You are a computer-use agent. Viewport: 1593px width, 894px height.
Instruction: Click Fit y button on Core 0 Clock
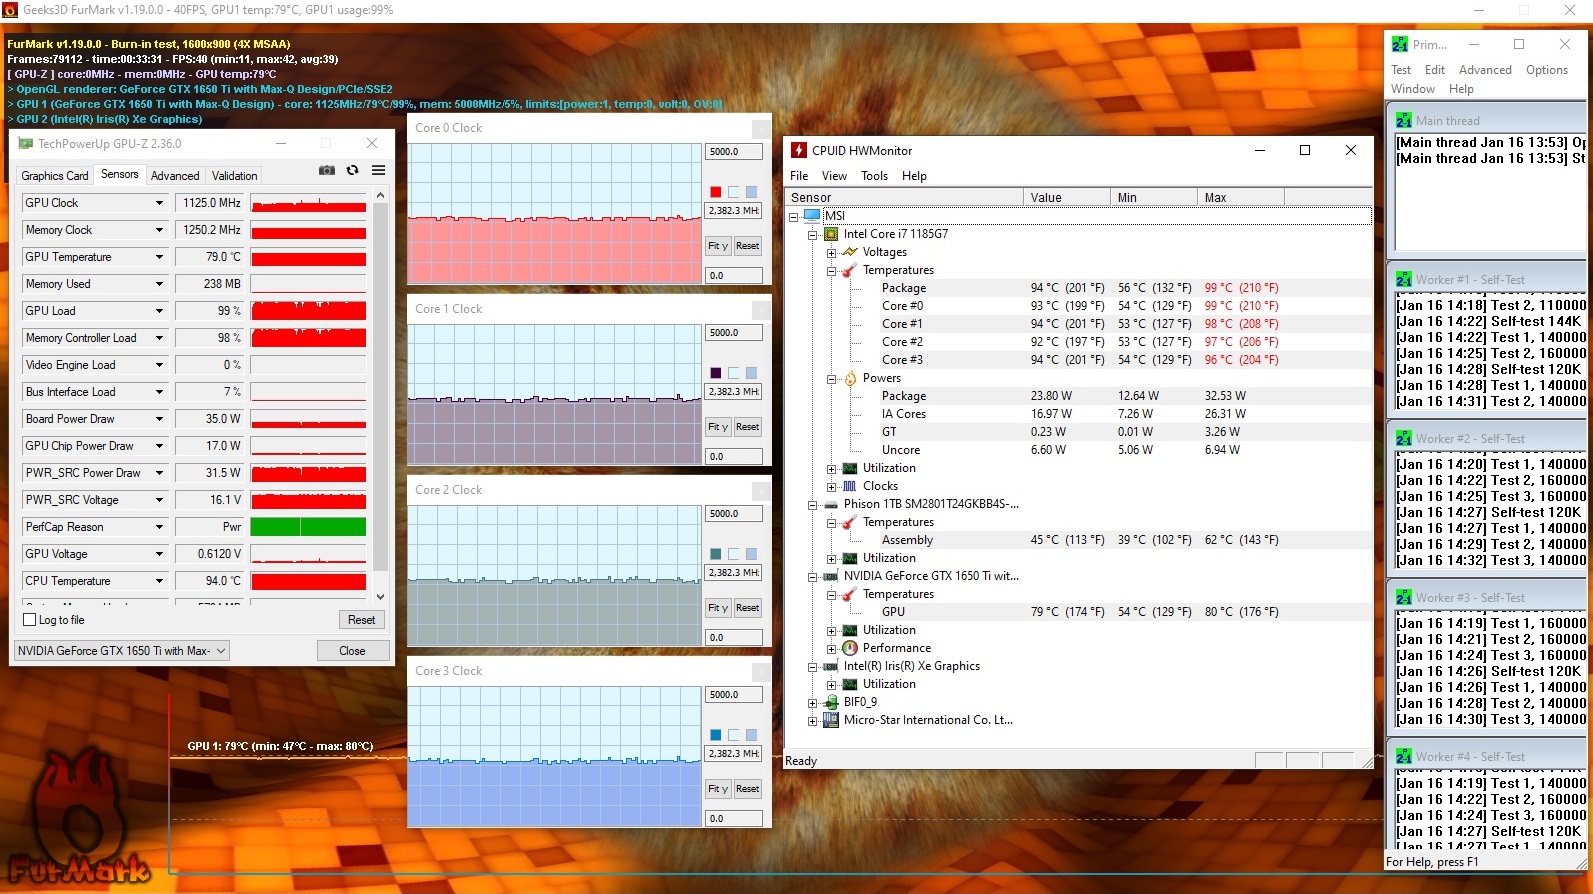point(717,246)
